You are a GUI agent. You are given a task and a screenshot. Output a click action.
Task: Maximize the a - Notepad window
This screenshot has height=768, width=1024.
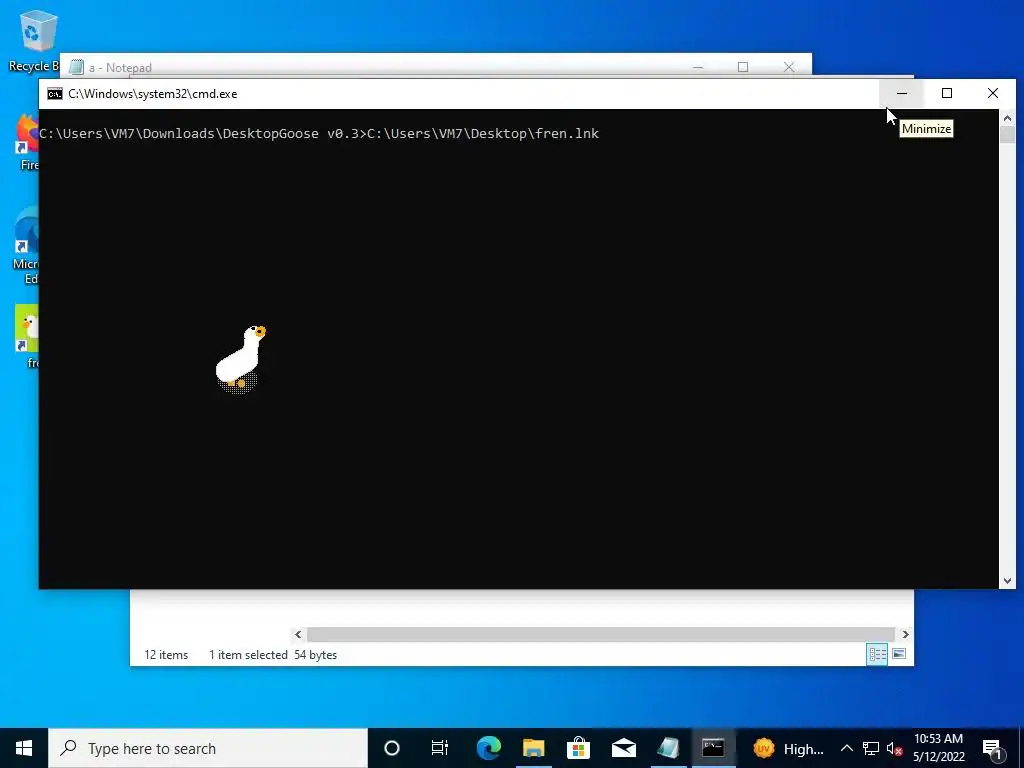743,67
